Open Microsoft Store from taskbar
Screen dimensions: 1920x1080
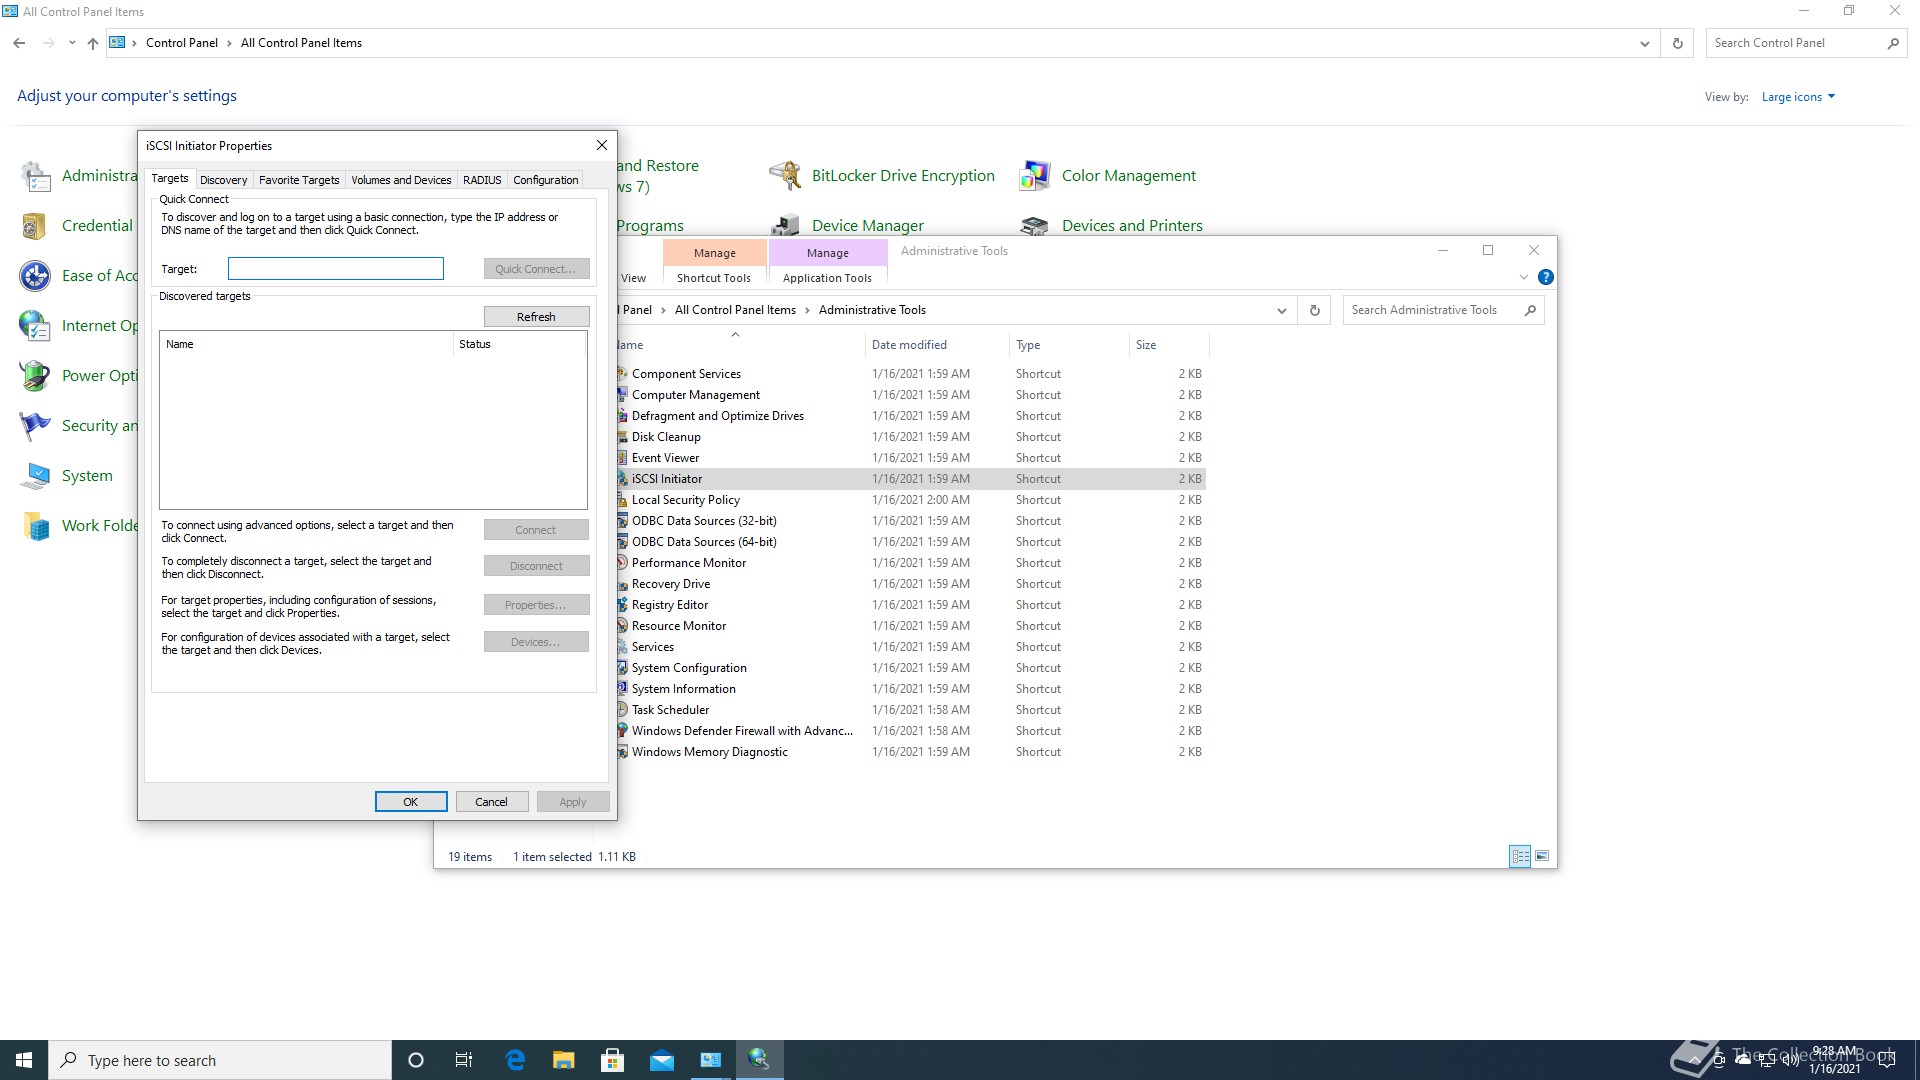(x=613, y=1060)
